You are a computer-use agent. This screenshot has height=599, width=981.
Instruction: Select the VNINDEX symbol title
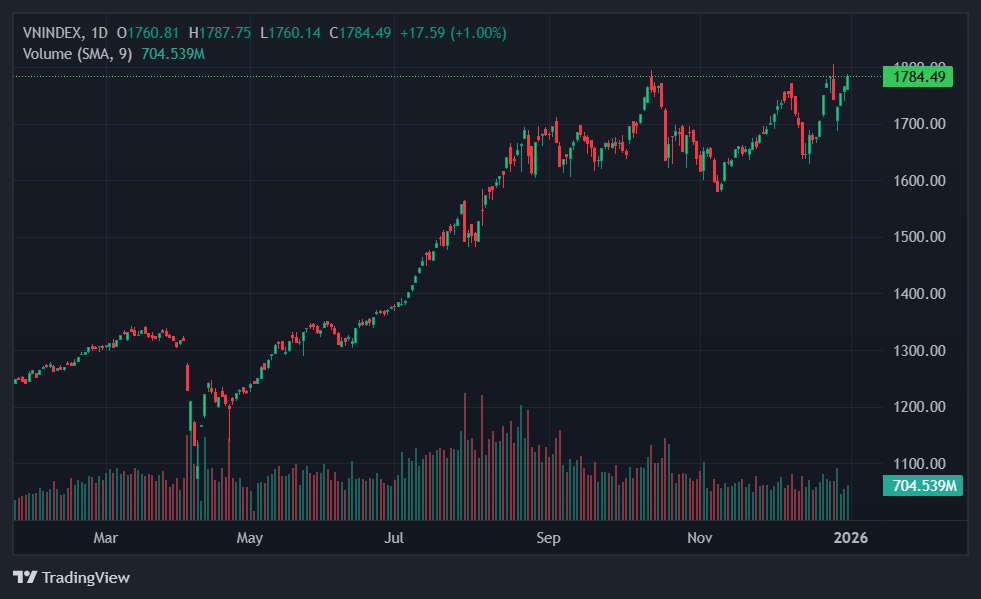pos(52,33)
